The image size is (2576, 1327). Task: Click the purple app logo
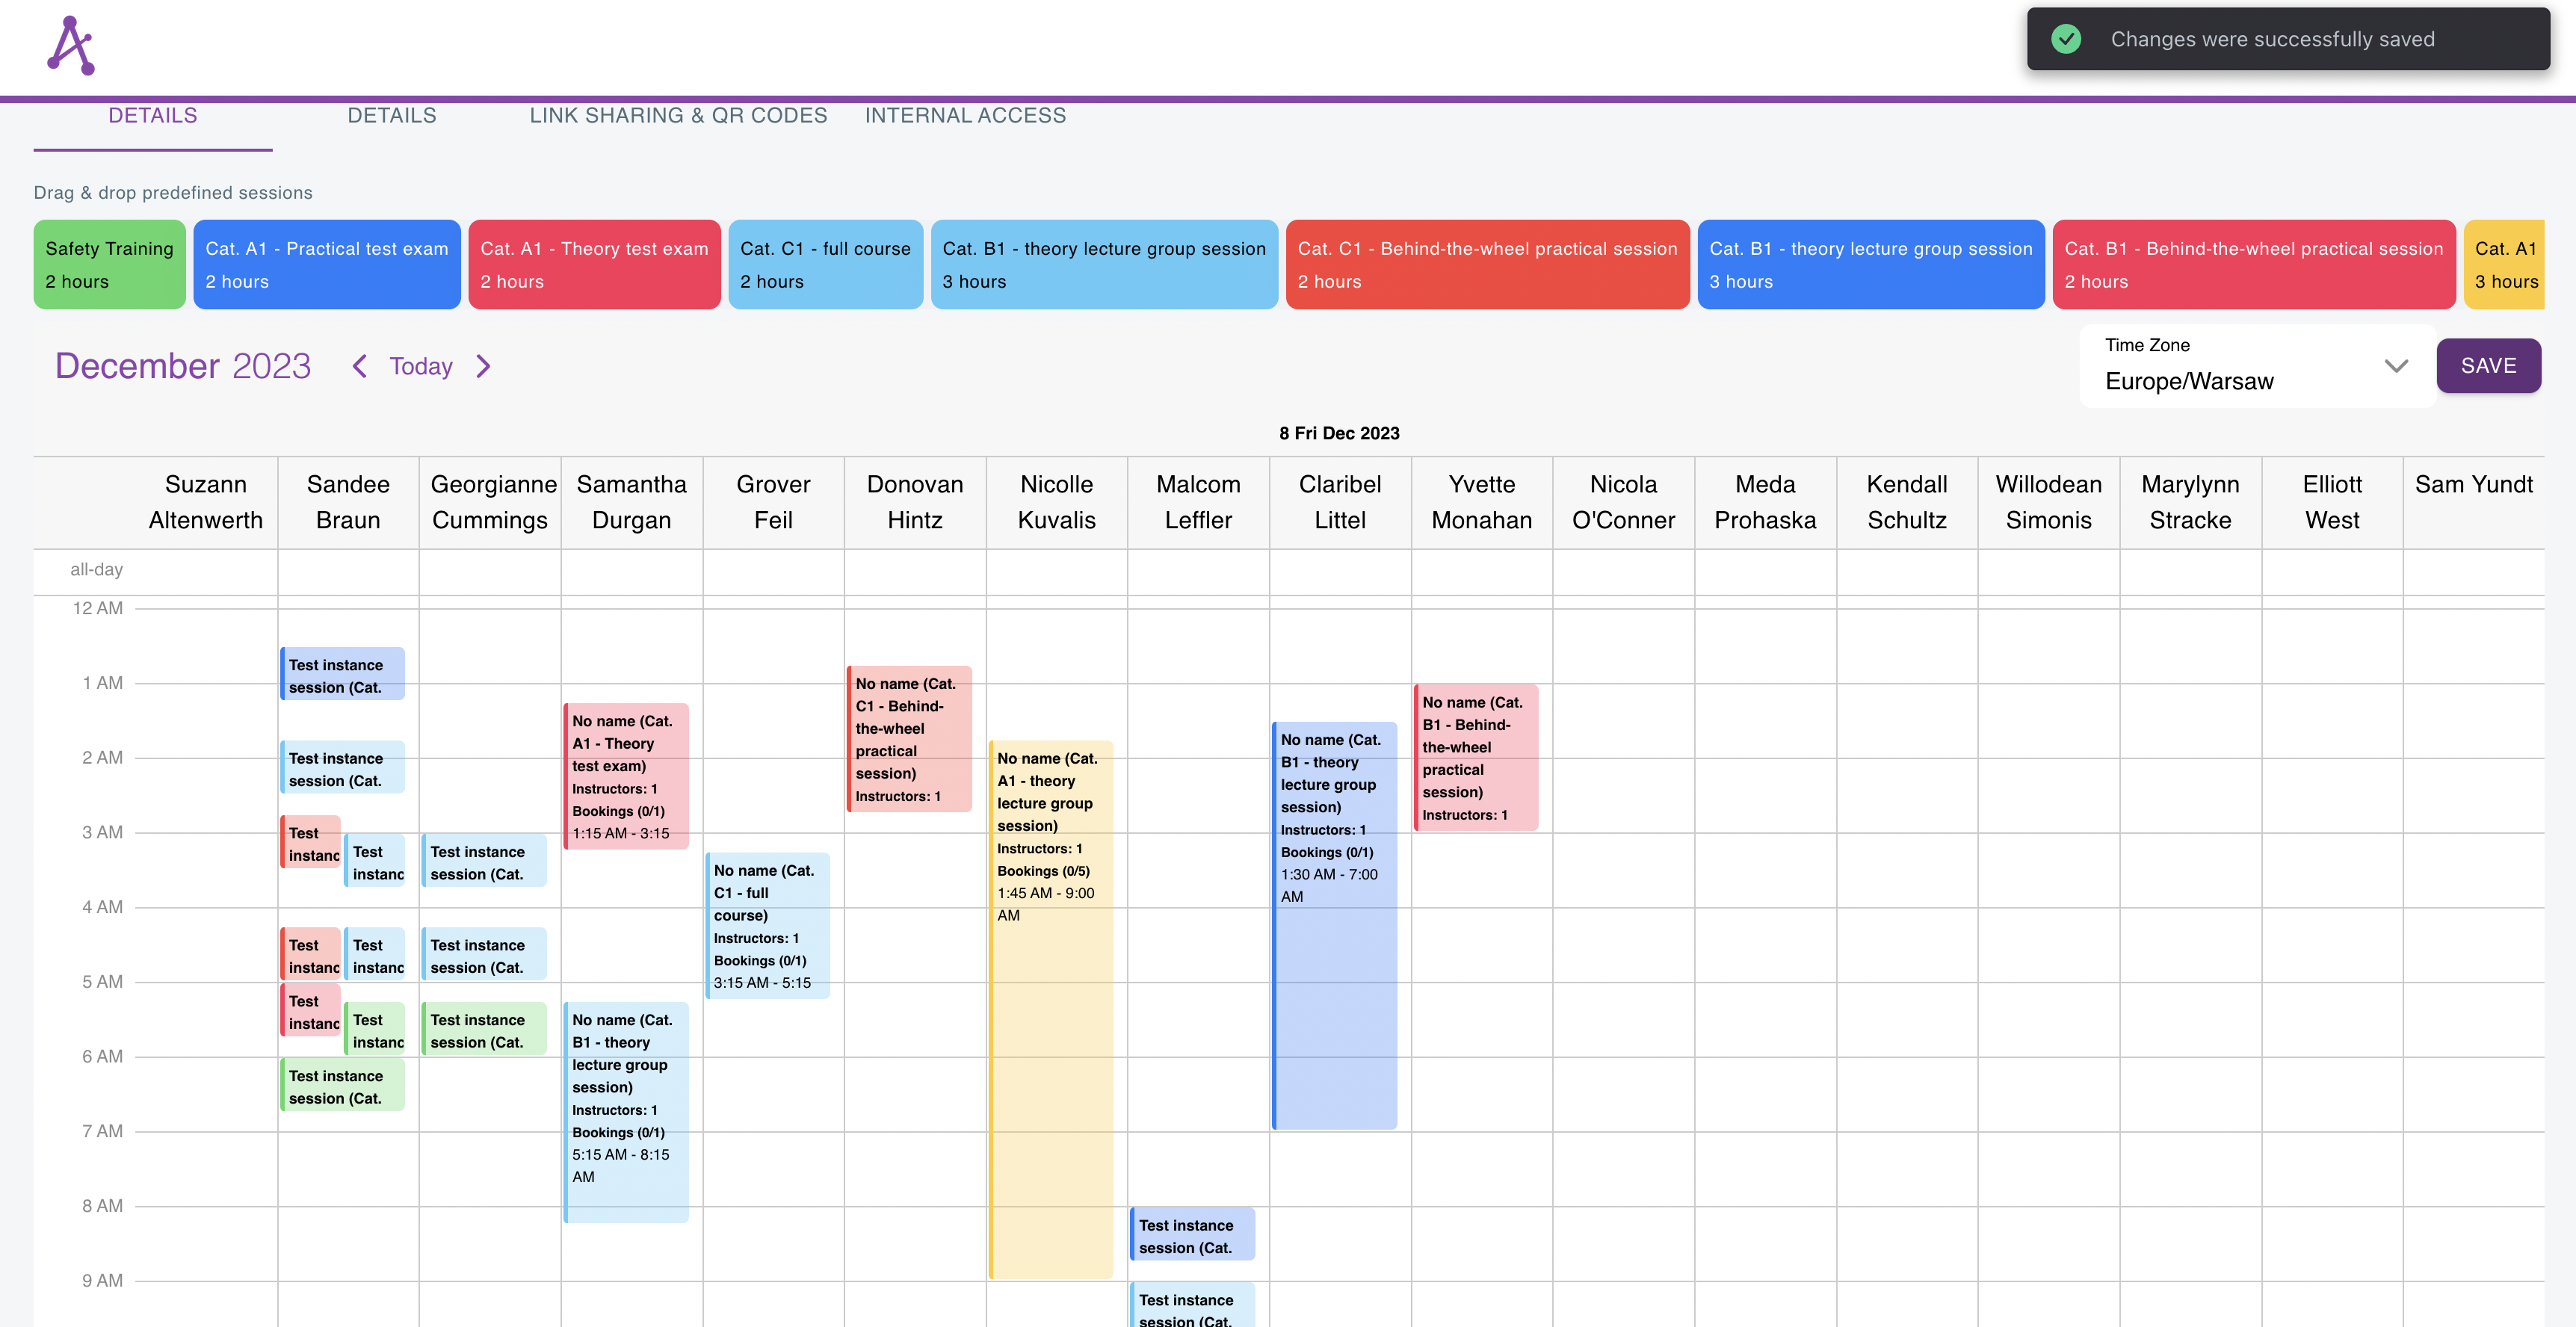[70, 45]
